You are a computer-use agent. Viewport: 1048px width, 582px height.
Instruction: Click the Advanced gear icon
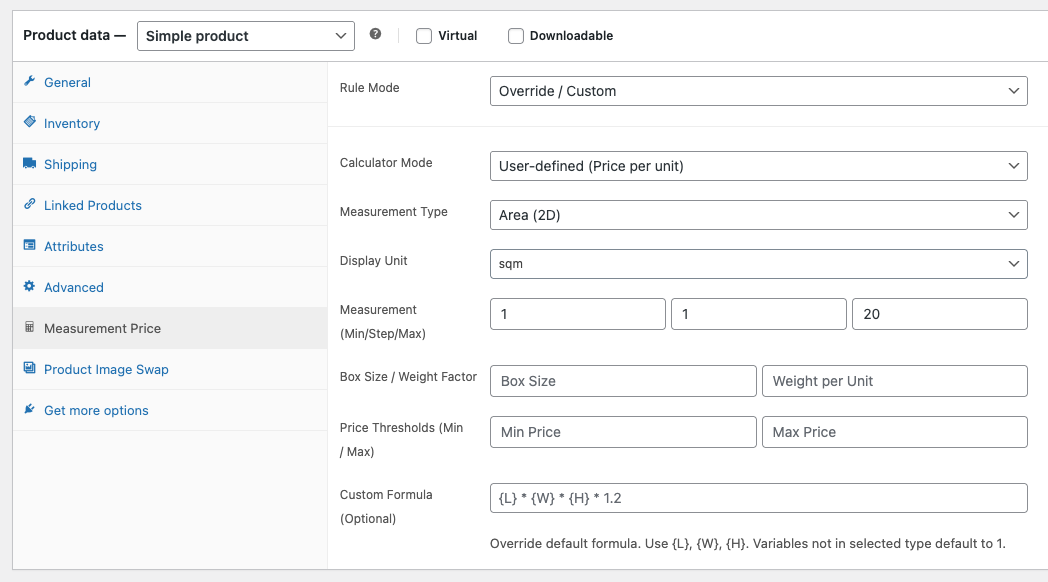(x=30, y=287)
